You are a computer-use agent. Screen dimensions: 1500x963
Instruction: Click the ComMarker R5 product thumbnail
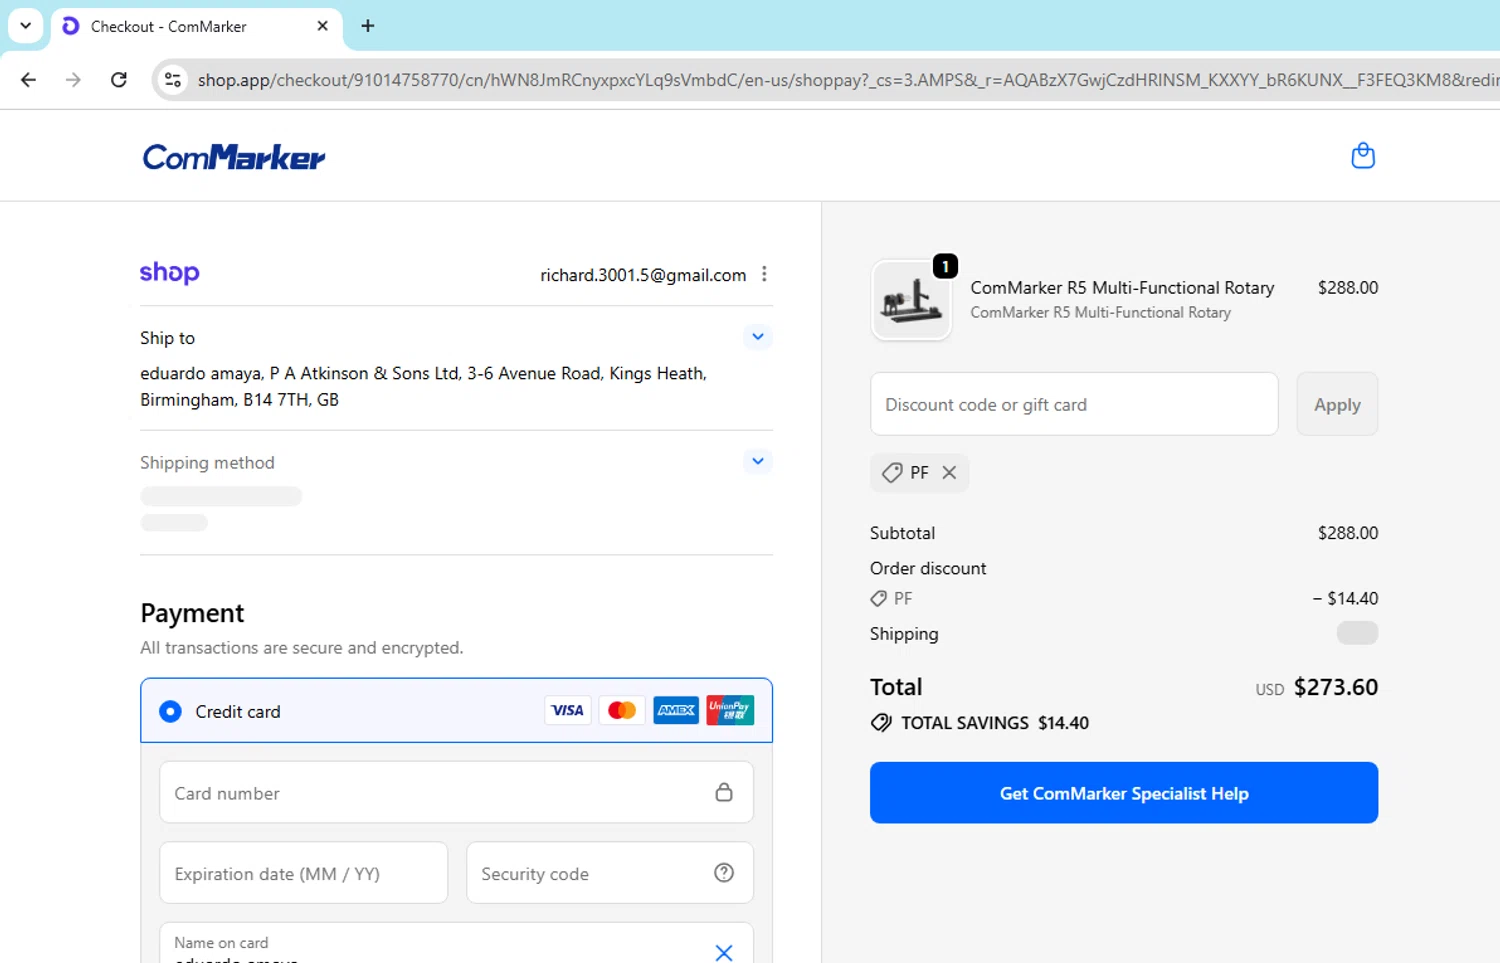[x=911, y=300]
